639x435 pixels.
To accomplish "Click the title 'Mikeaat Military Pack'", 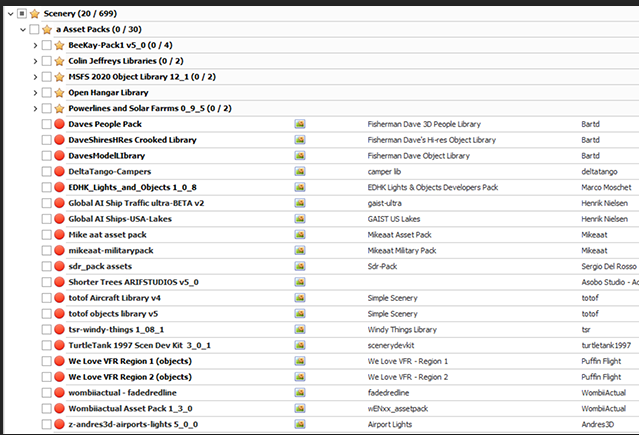I will click(x=402, y=251).
